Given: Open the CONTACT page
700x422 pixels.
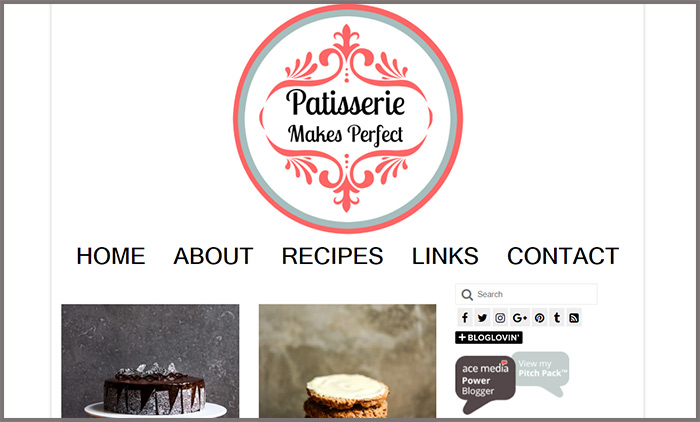Looking at the screenshot, I should coord(563,256).
